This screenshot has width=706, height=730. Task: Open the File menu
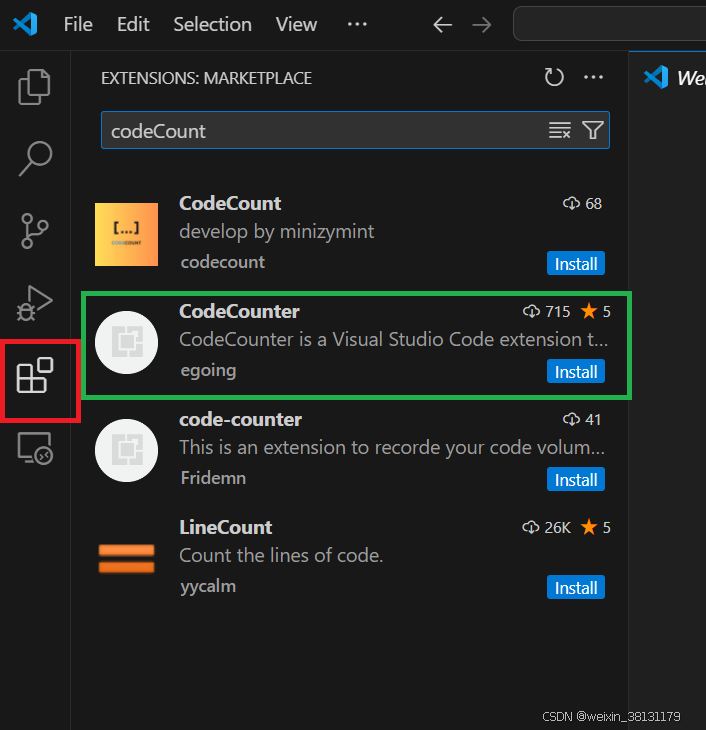(78, 24)
